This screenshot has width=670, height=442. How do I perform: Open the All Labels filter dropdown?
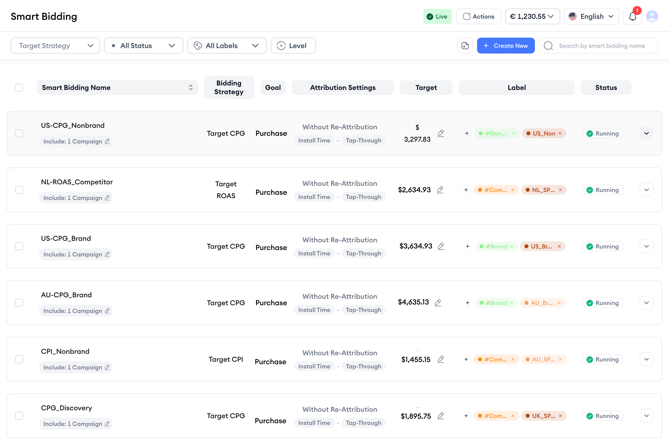pyautogui.click(x=226, y=46)
